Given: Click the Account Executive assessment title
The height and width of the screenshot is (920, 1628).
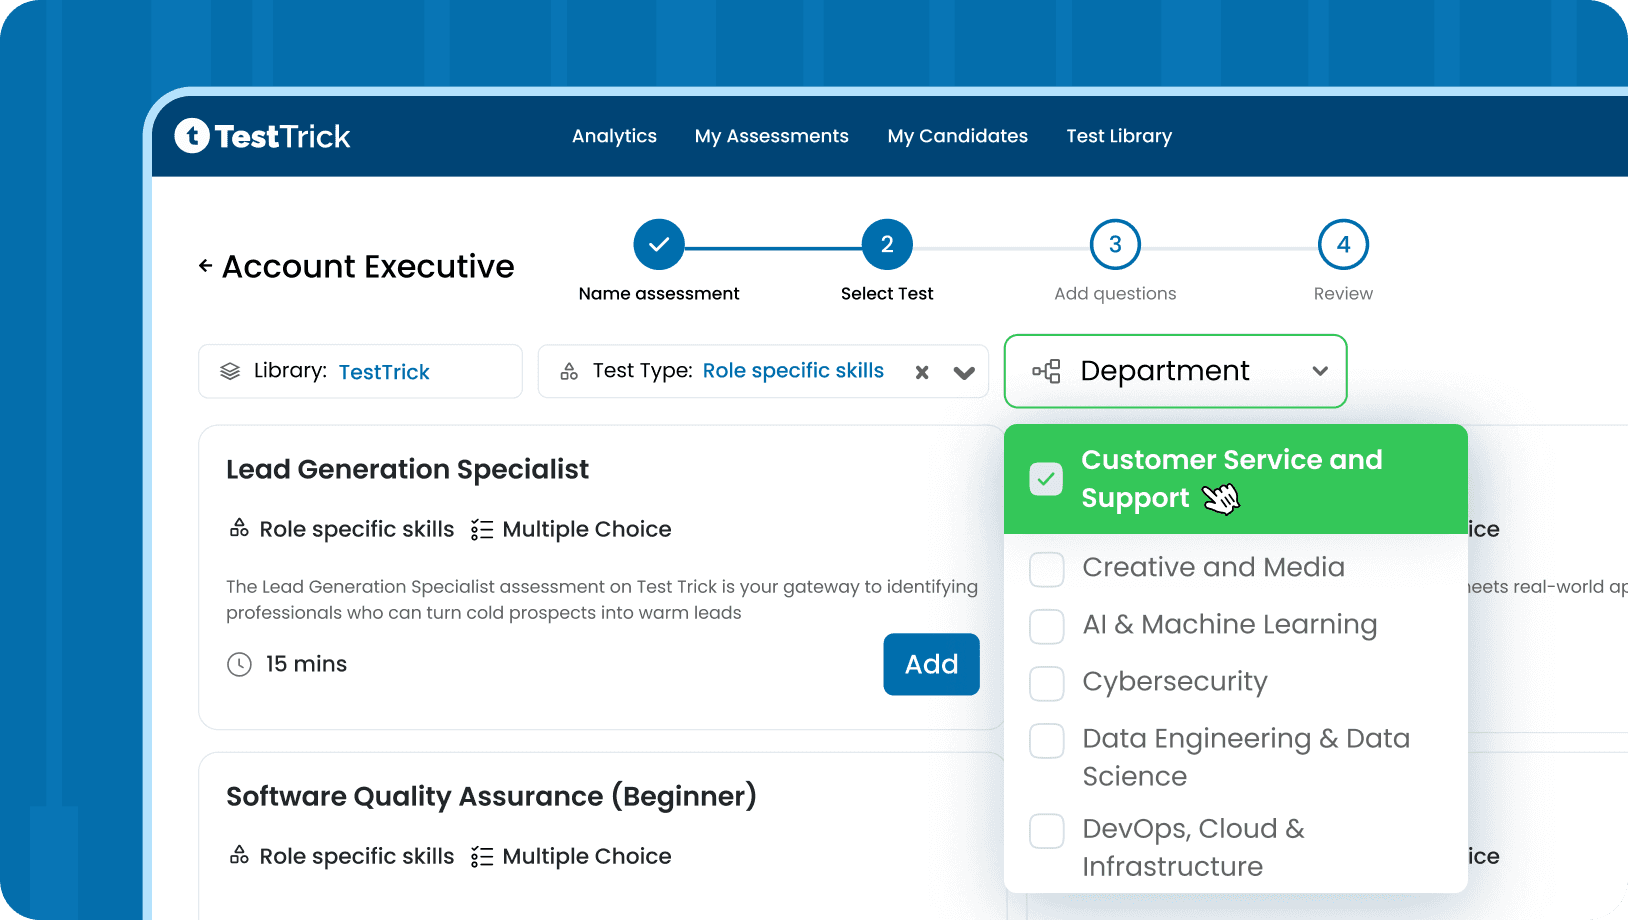Looking at the screenshot, I should [x=368, y=266].
